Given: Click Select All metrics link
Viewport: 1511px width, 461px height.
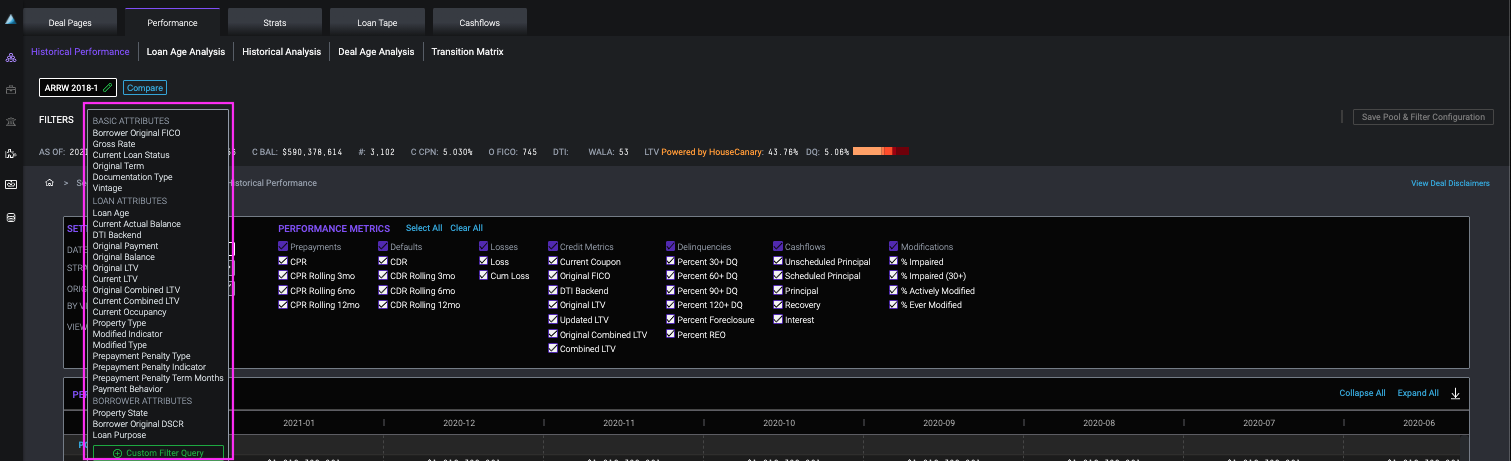Looking at the screenshot, I should pos(424,228).
